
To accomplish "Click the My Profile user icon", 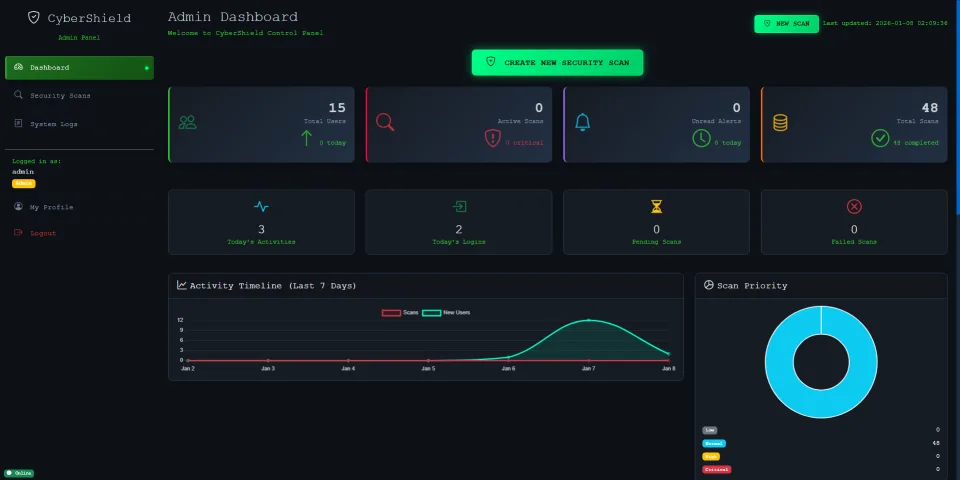I will pyautogui.click(x=18, y=206).
